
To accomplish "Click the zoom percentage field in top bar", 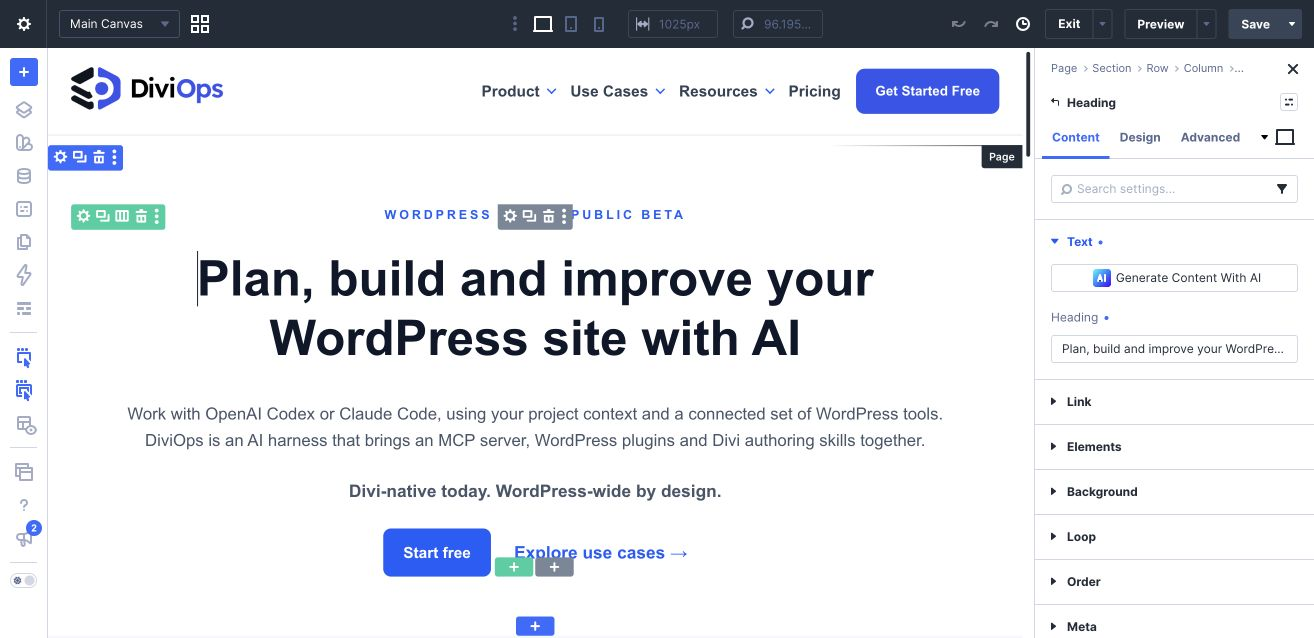I will pyautogui.click(x=778, y=24).
